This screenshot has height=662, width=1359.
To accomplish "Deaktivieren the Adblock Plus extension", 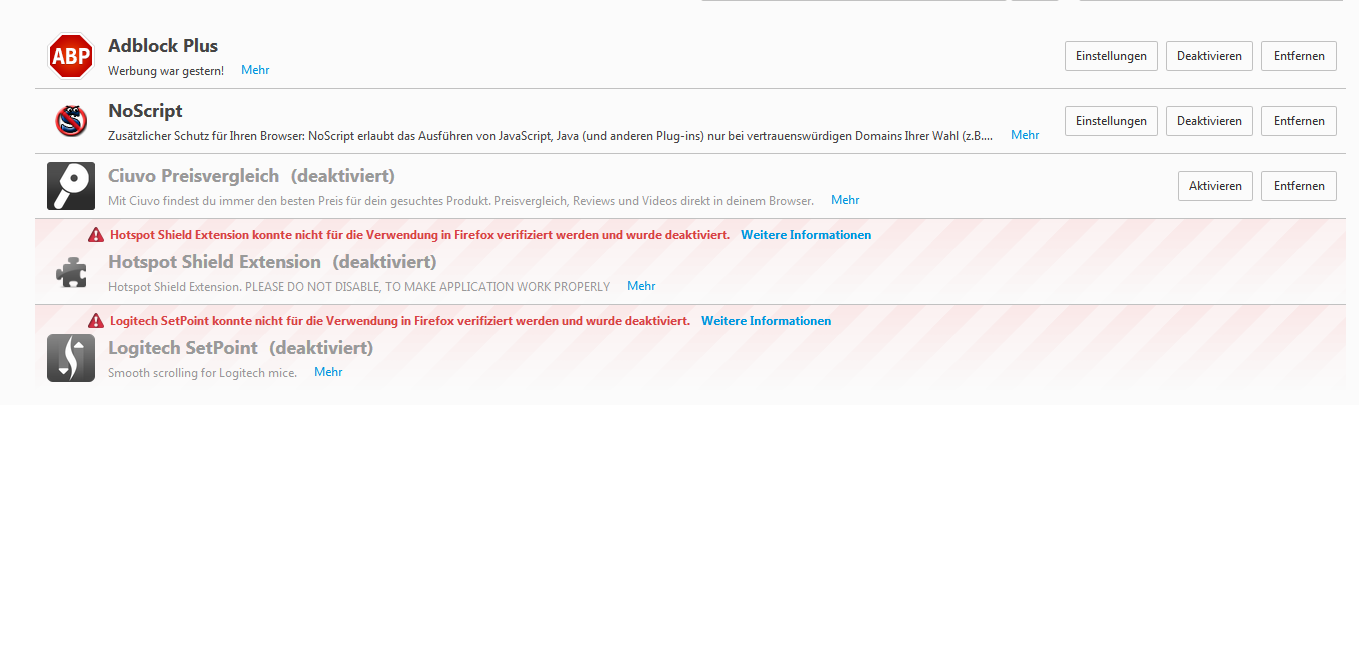I will tap(1209, 56).
